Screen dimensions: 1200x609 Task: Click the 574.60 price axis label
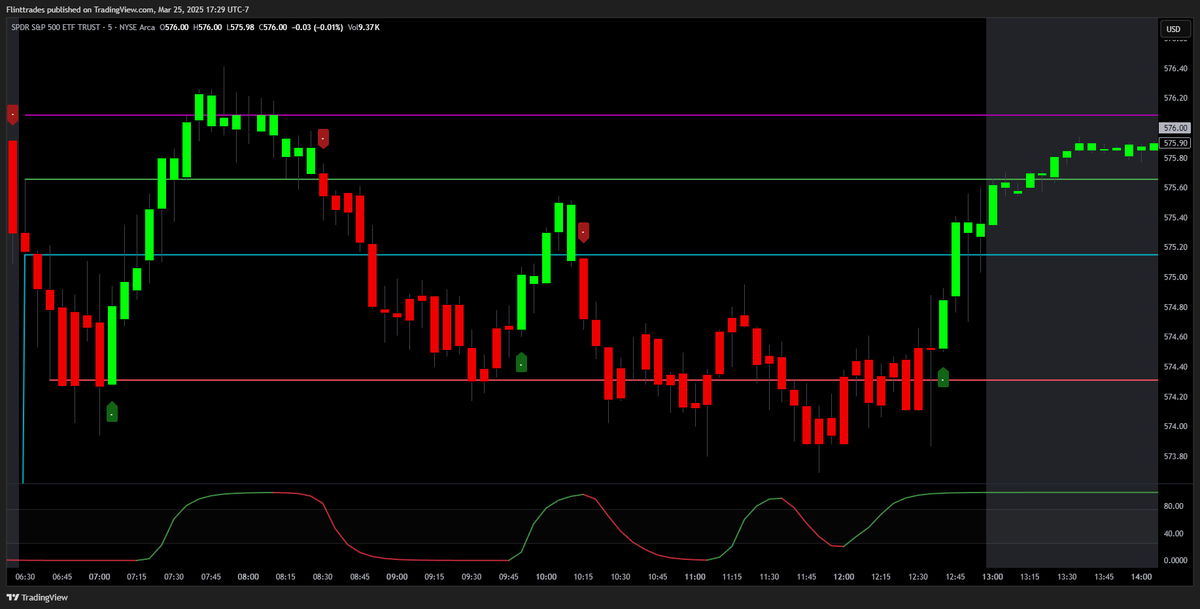[x=1176, y=337]
